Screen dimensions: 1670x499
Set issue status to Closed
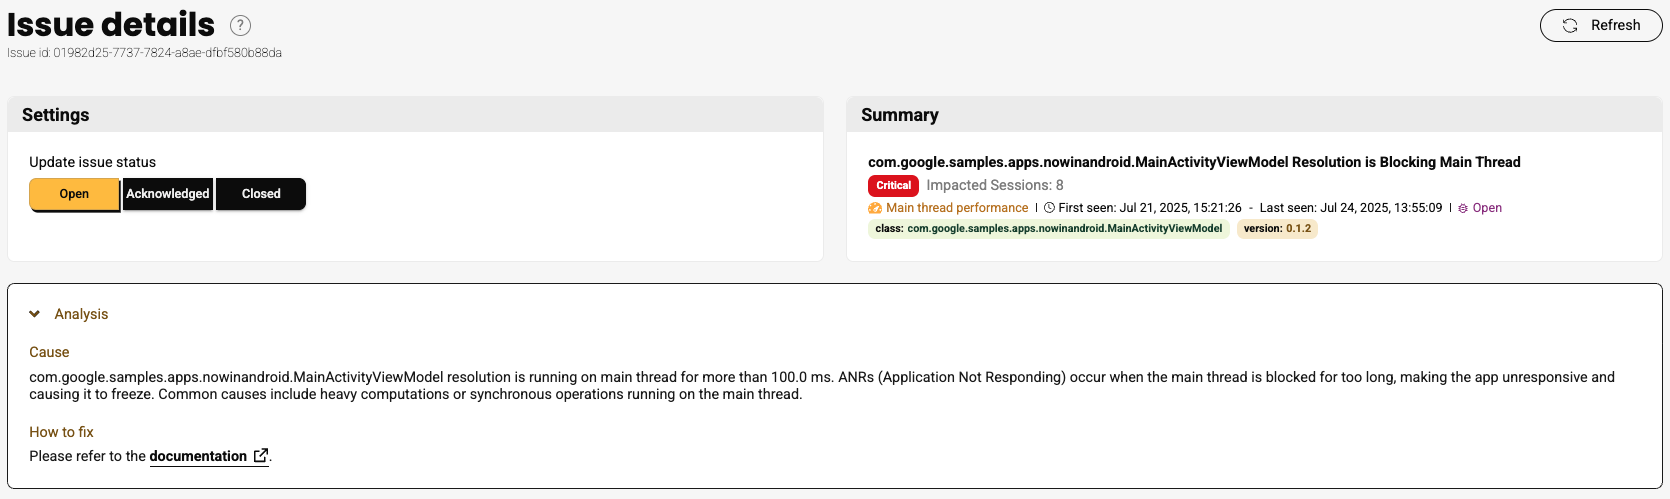tap(261, 194)
